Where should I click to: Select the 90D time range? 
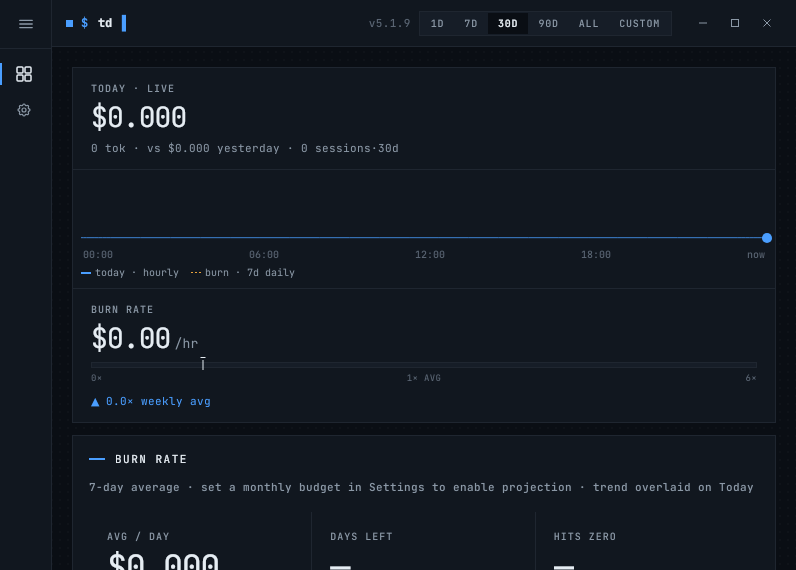tap(548, 24)
